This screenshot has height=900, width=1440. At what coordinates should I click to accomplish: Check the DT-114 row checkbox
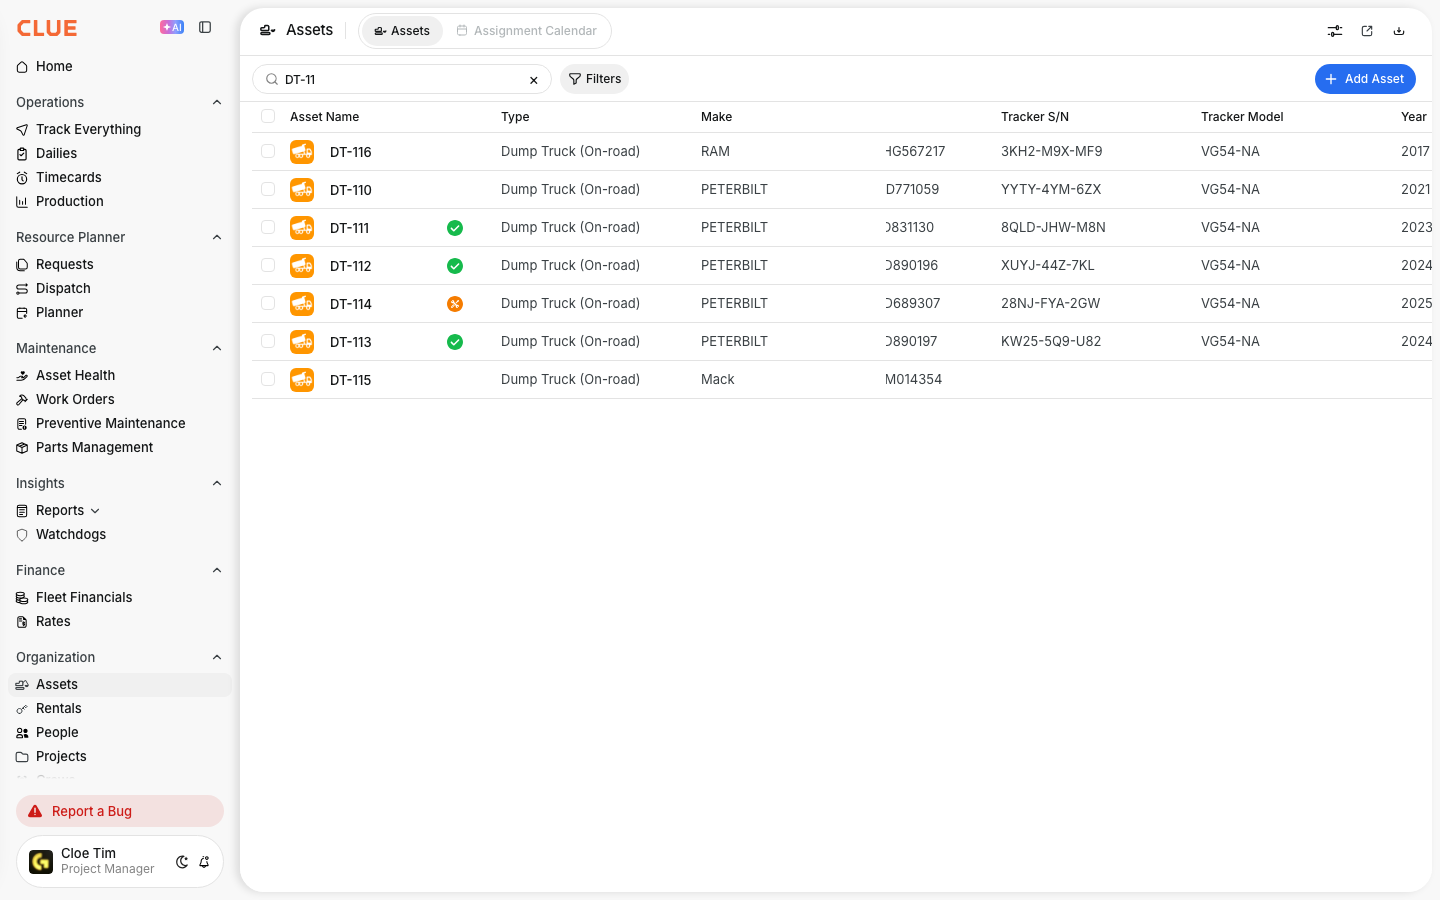(268, 303)
